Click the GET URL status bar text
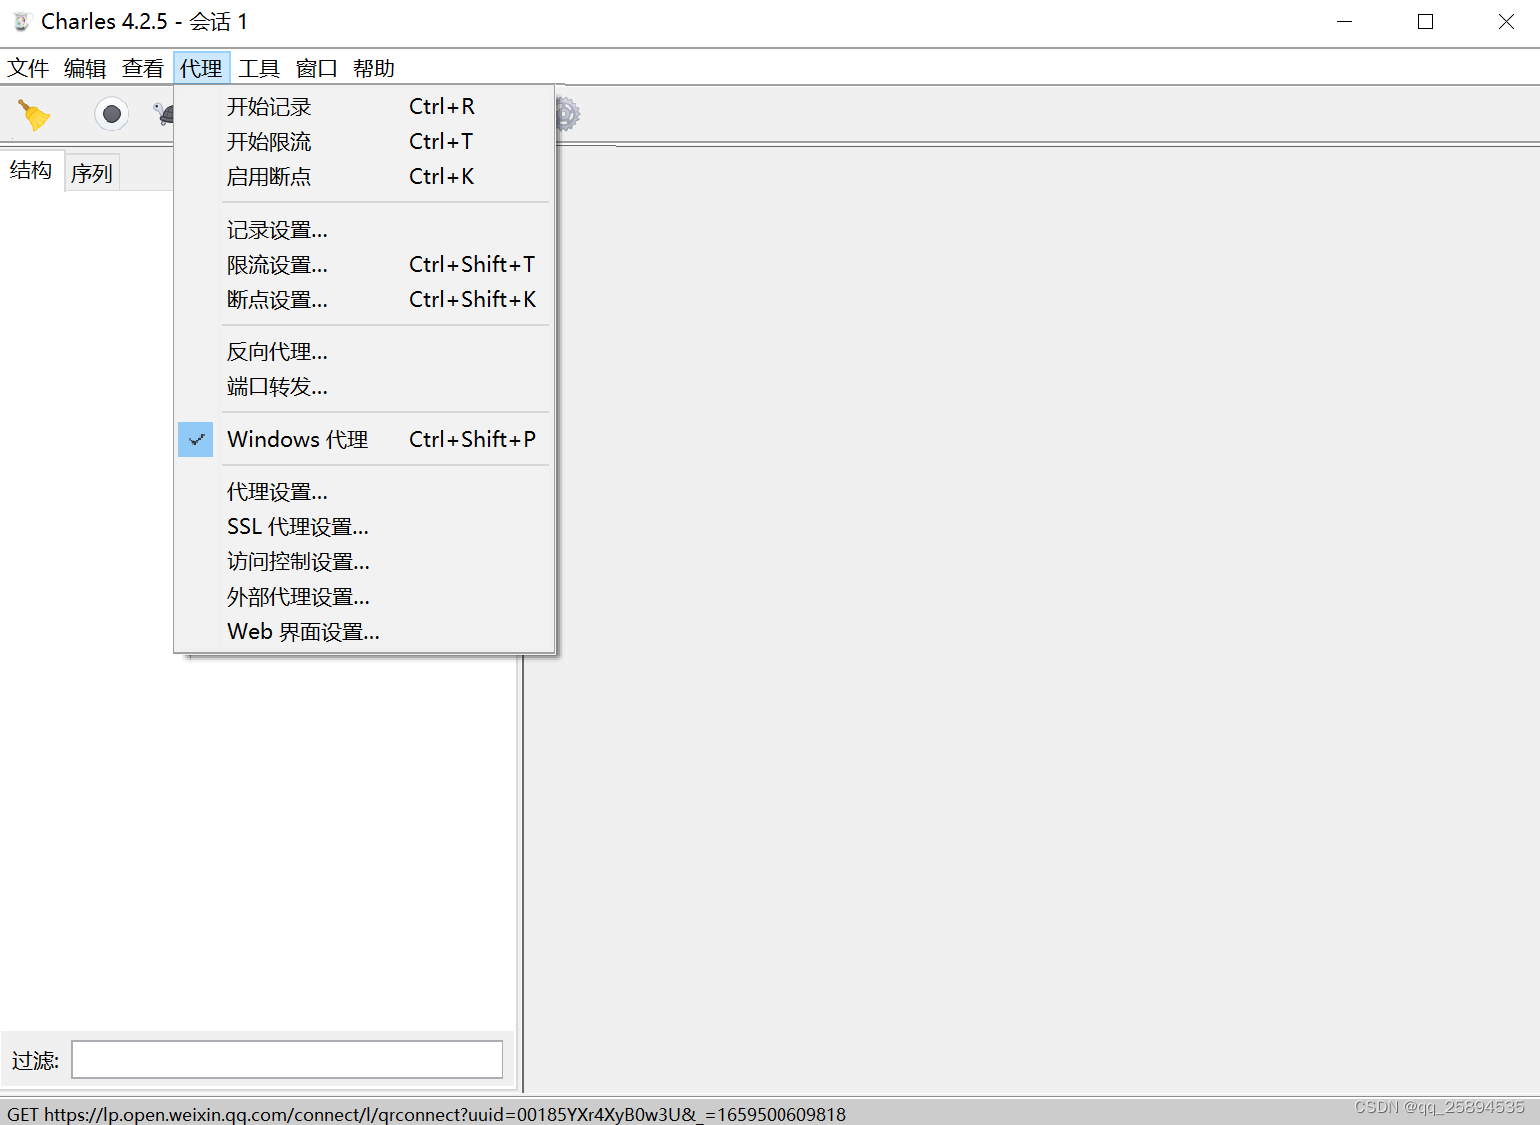The height and width of the screenshot is (1125, 1540). coord(427,1114)
